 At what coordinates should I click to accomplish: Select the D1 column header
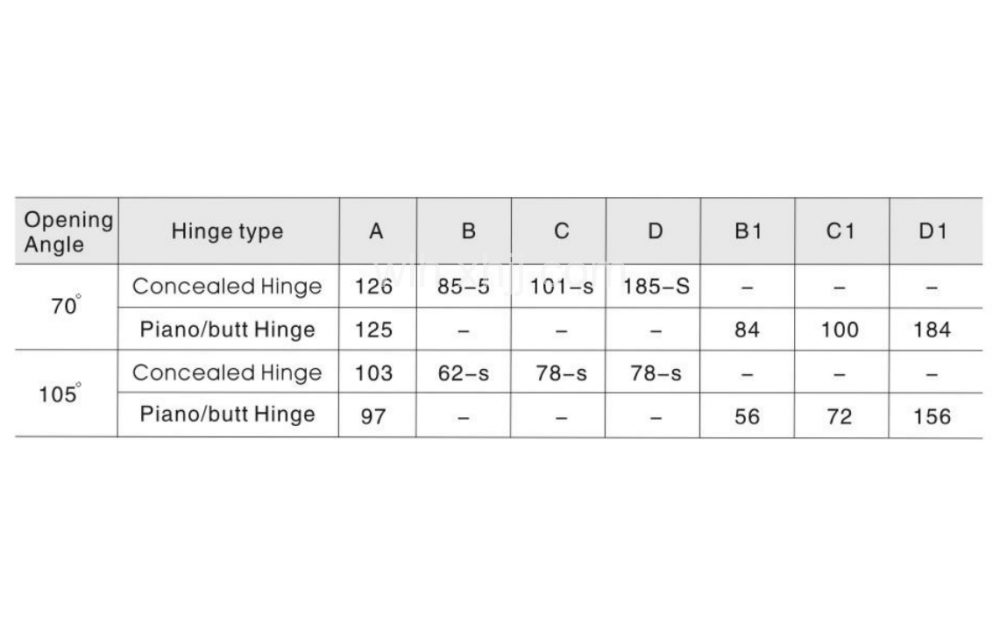(x=936, y=231)
